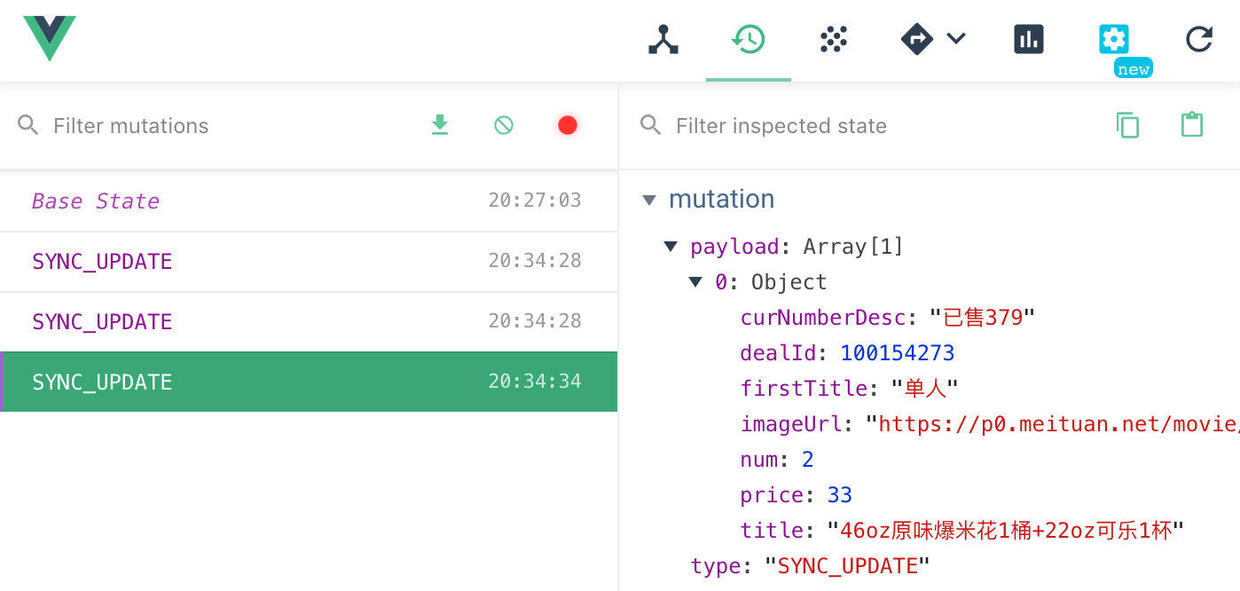Open the Settings gear tab
This screenshot has width=1240, height=591.
[1113, 40]
